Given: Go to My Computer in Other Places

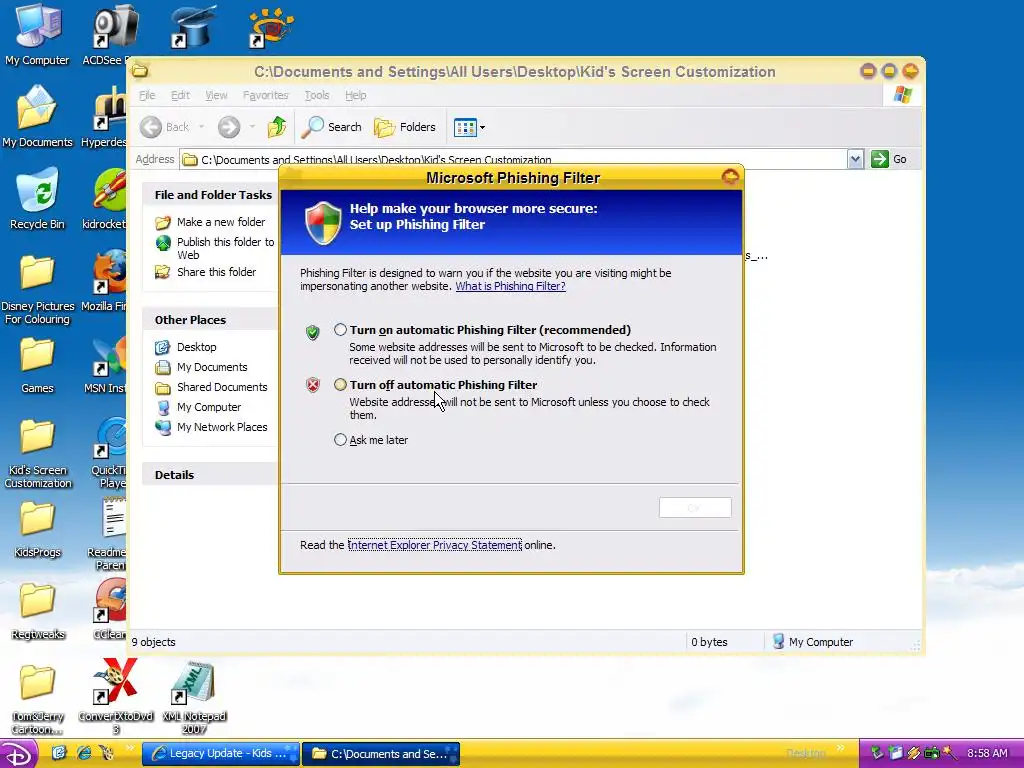Looking at the screenshot, I should (x=209, y=407).
